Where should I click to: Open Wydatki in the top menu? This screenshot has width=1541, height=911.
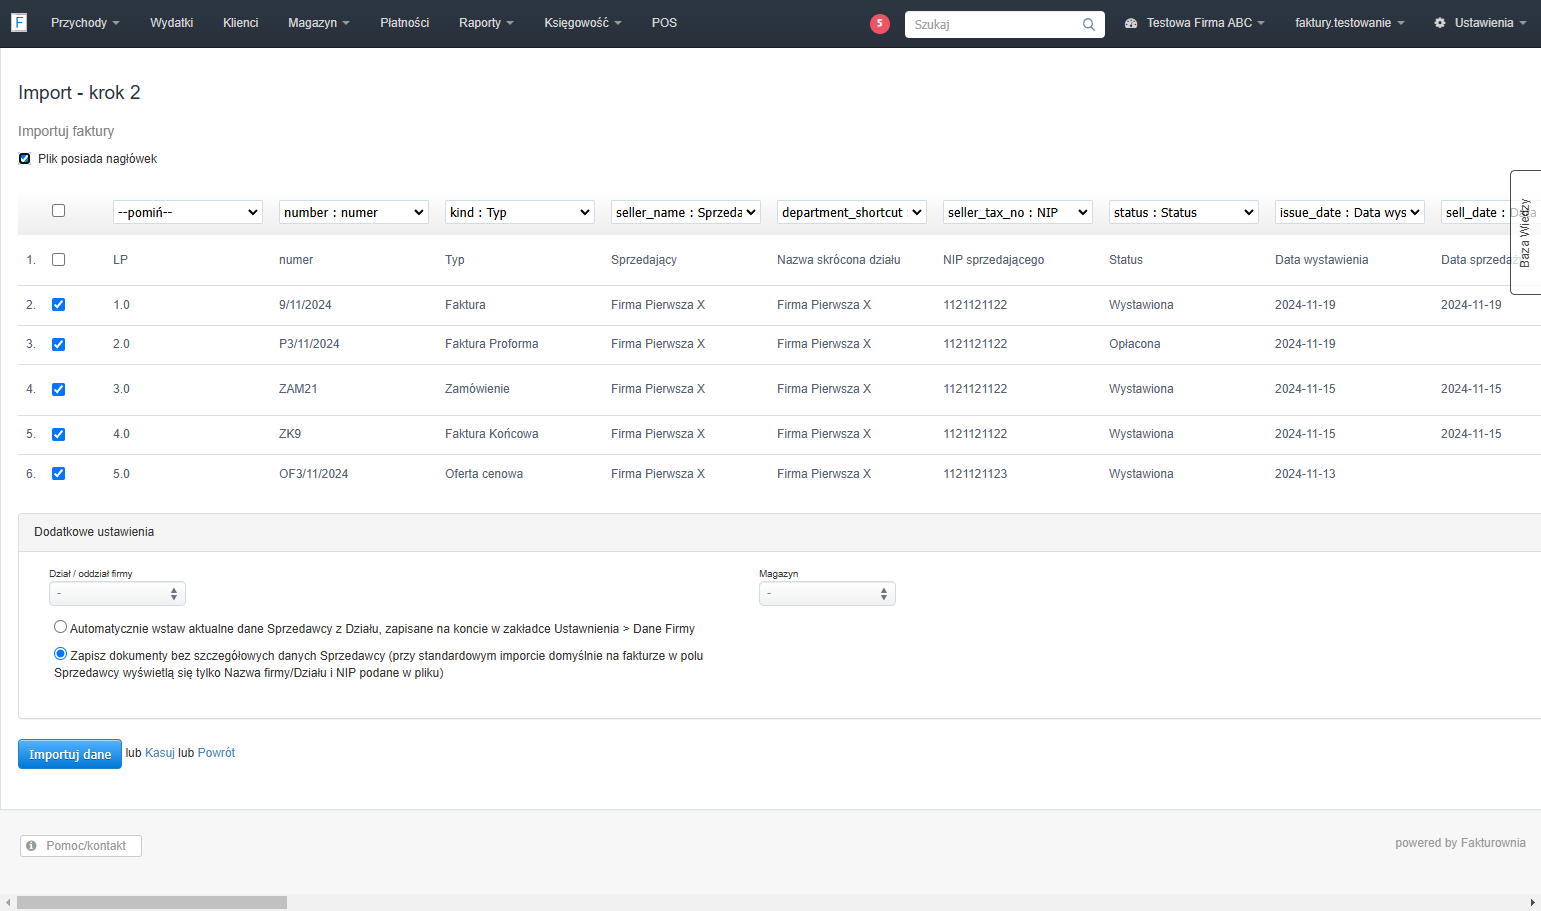[x=171, y=23]
